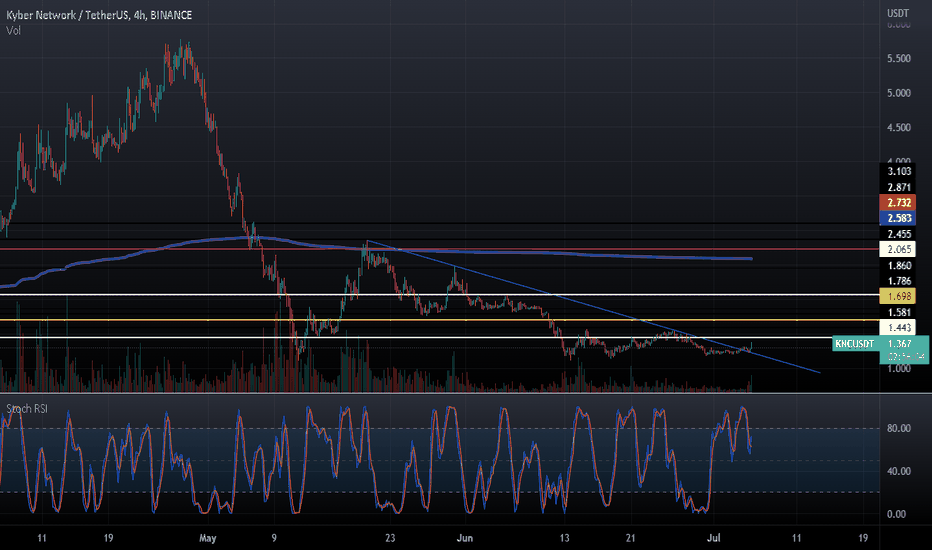Select the 1.000 price axis tick
The height and width of the screenshot is (550, 932).
click(x=898, y=369)
